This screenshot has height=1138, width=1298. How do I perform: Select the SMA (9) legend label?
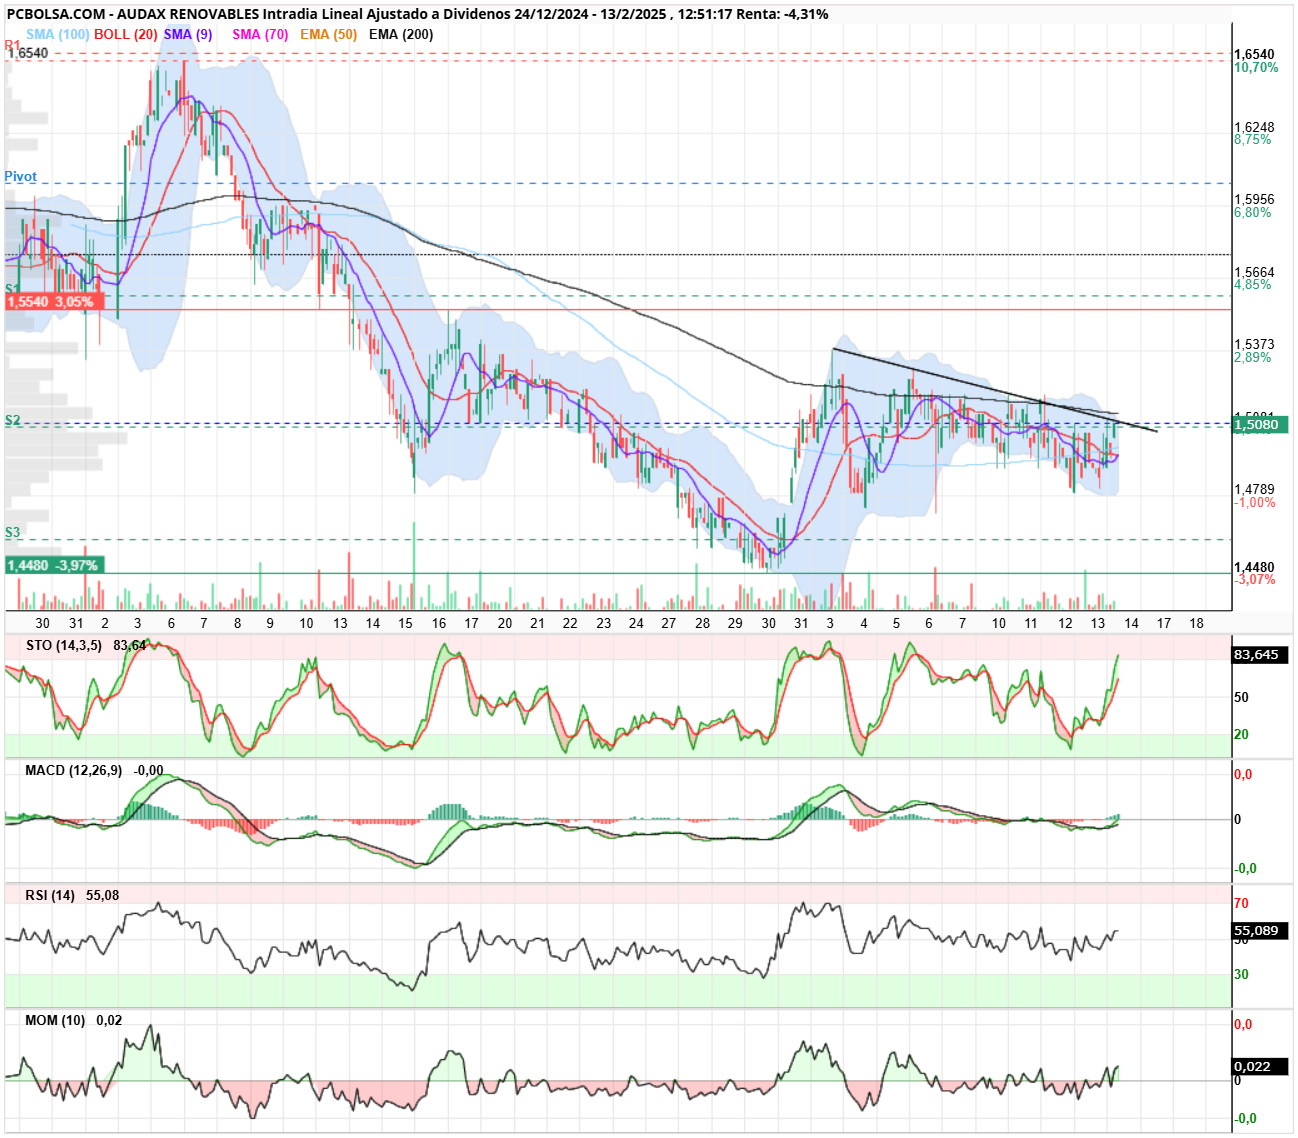tap(188, 34)
